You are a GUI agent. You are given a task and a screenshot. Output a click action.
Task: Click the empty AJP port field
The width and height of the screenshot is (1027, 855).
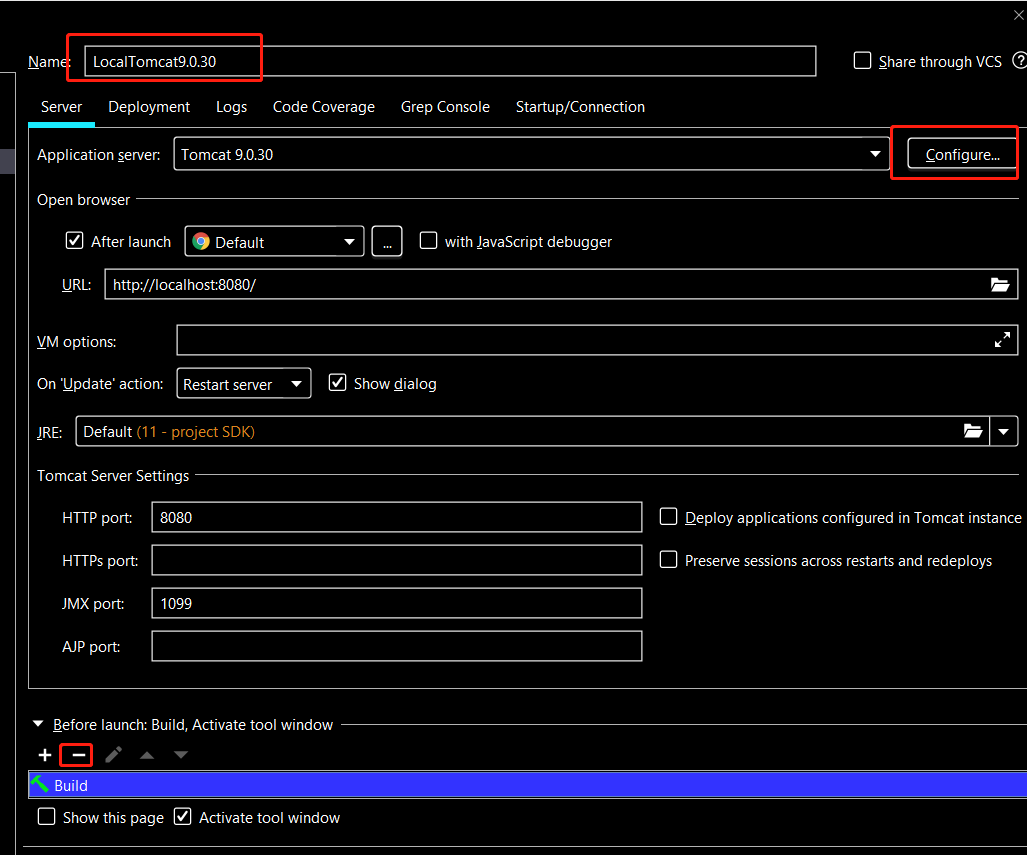[x=396, y=646]
